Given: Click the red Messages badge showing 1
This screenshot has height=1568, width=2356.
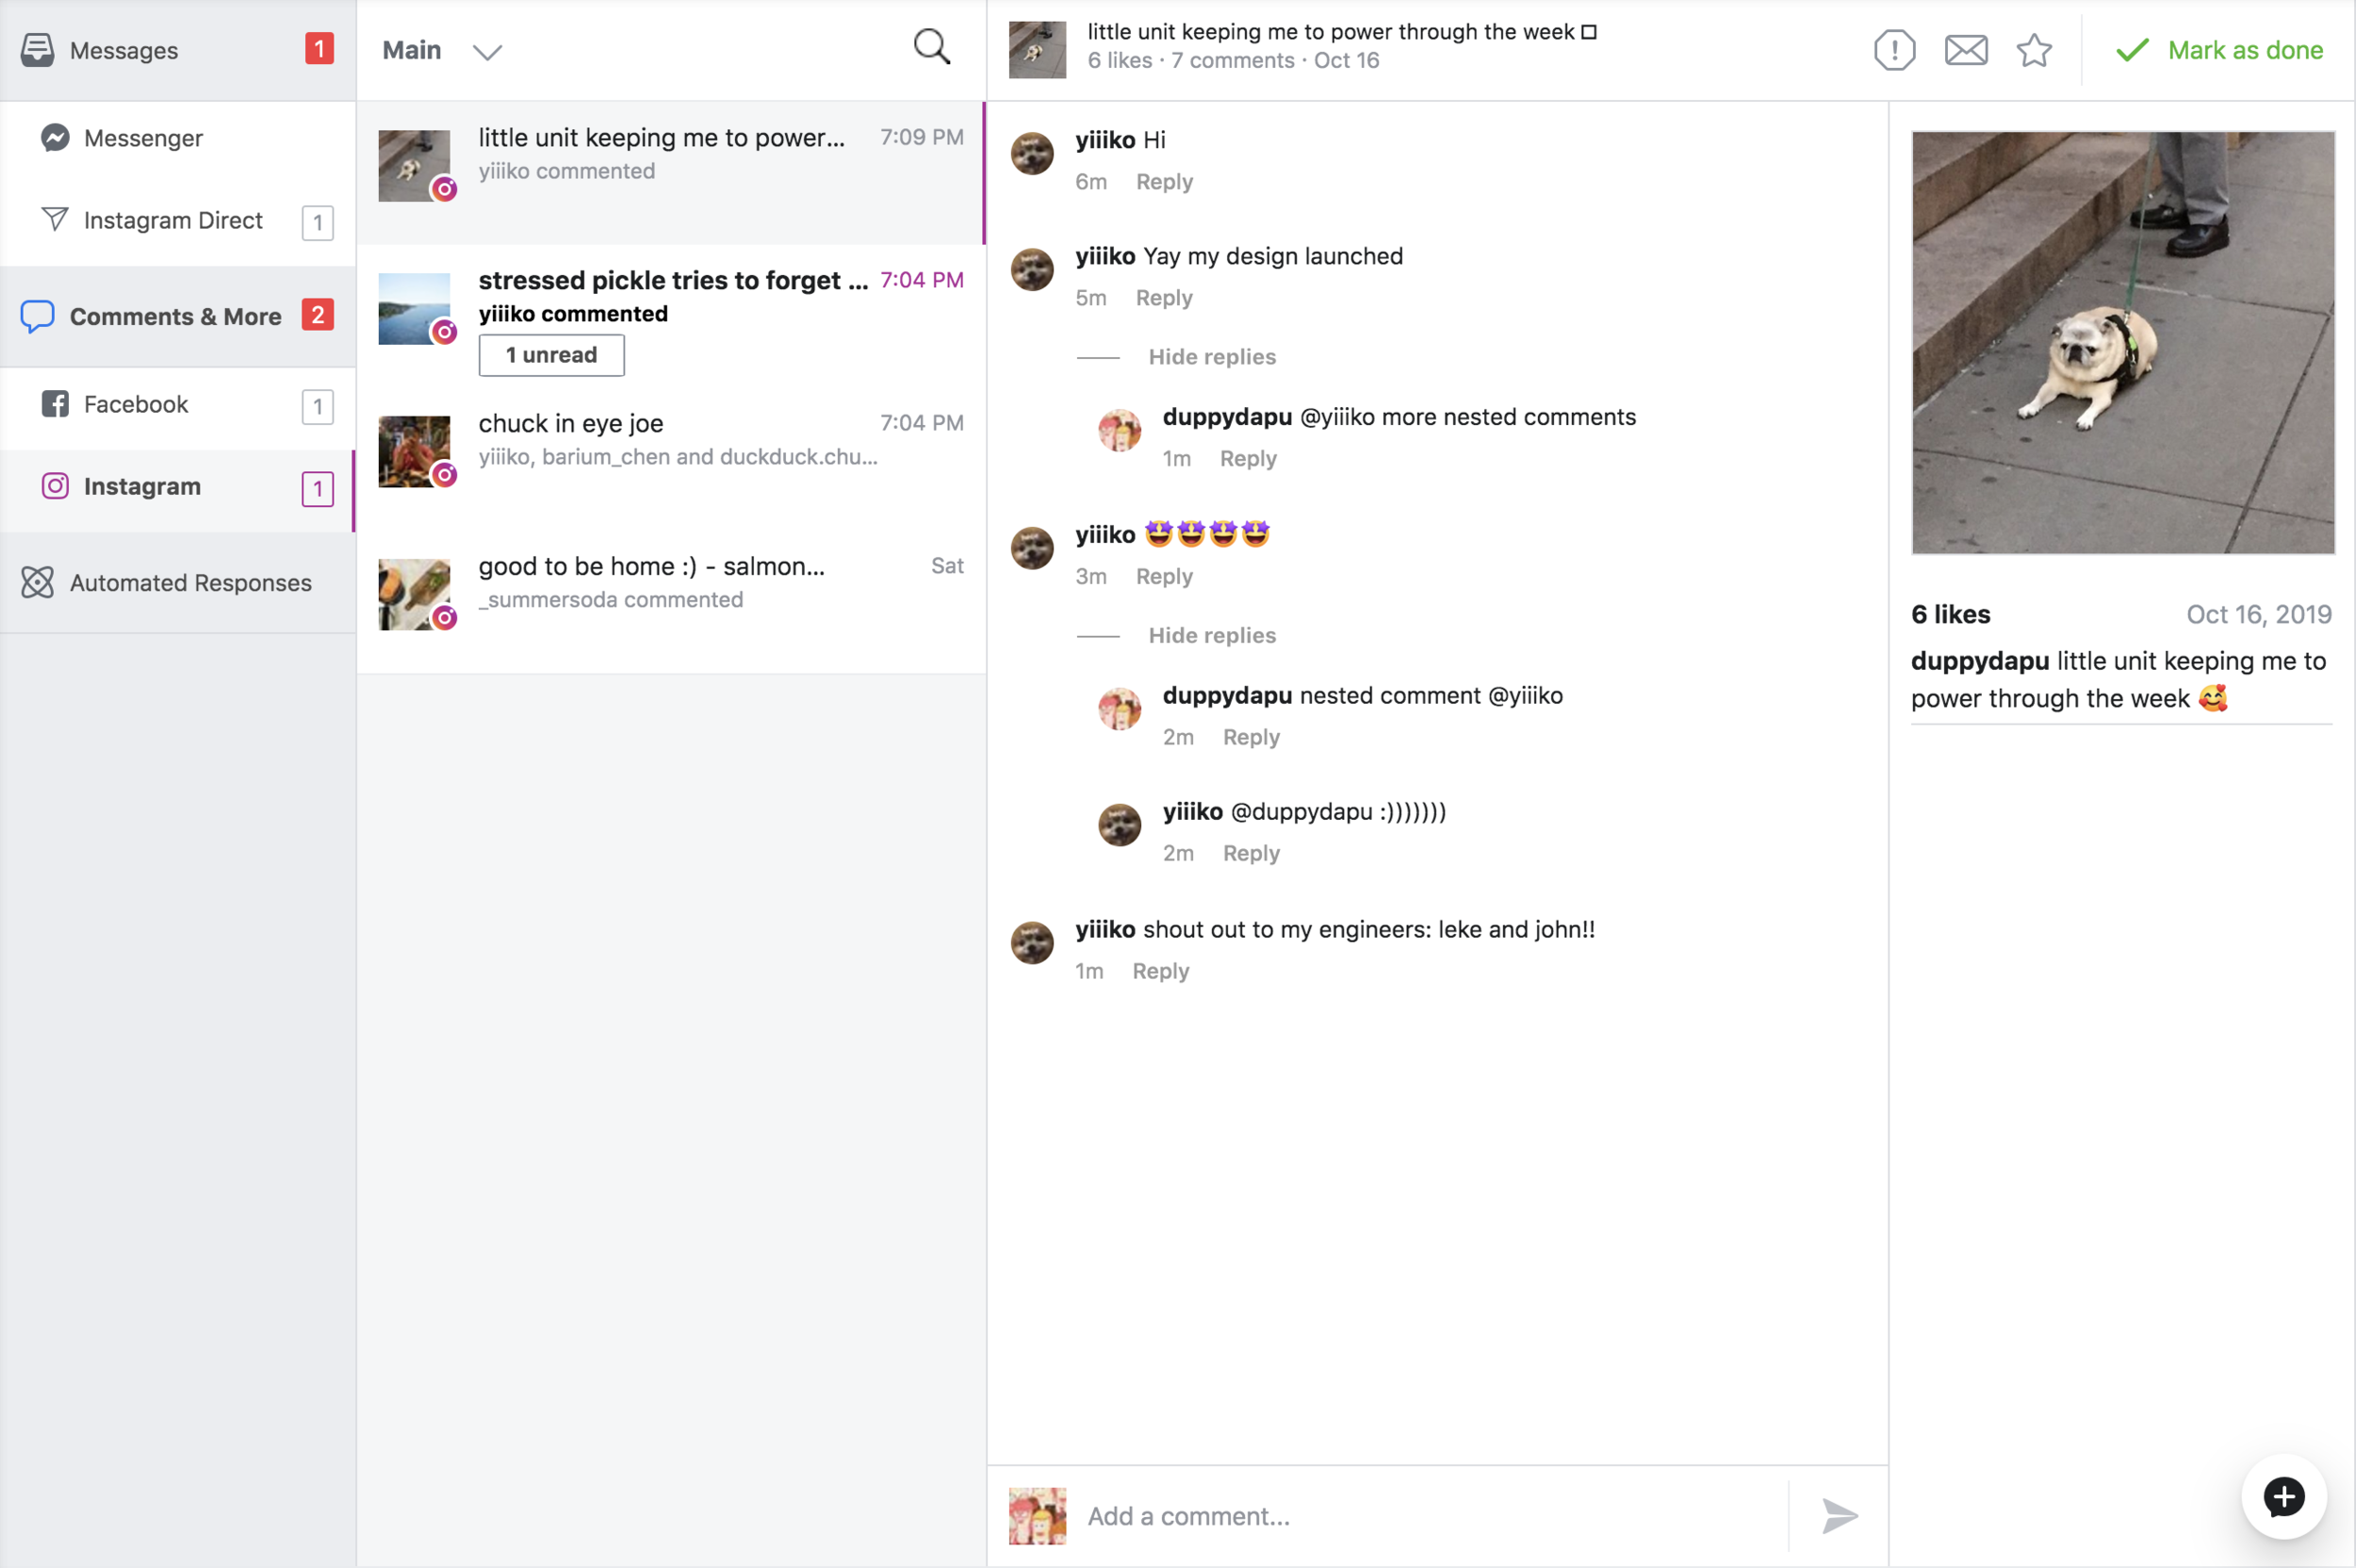Looking at the screenshot, I should [x=319, y=49].
